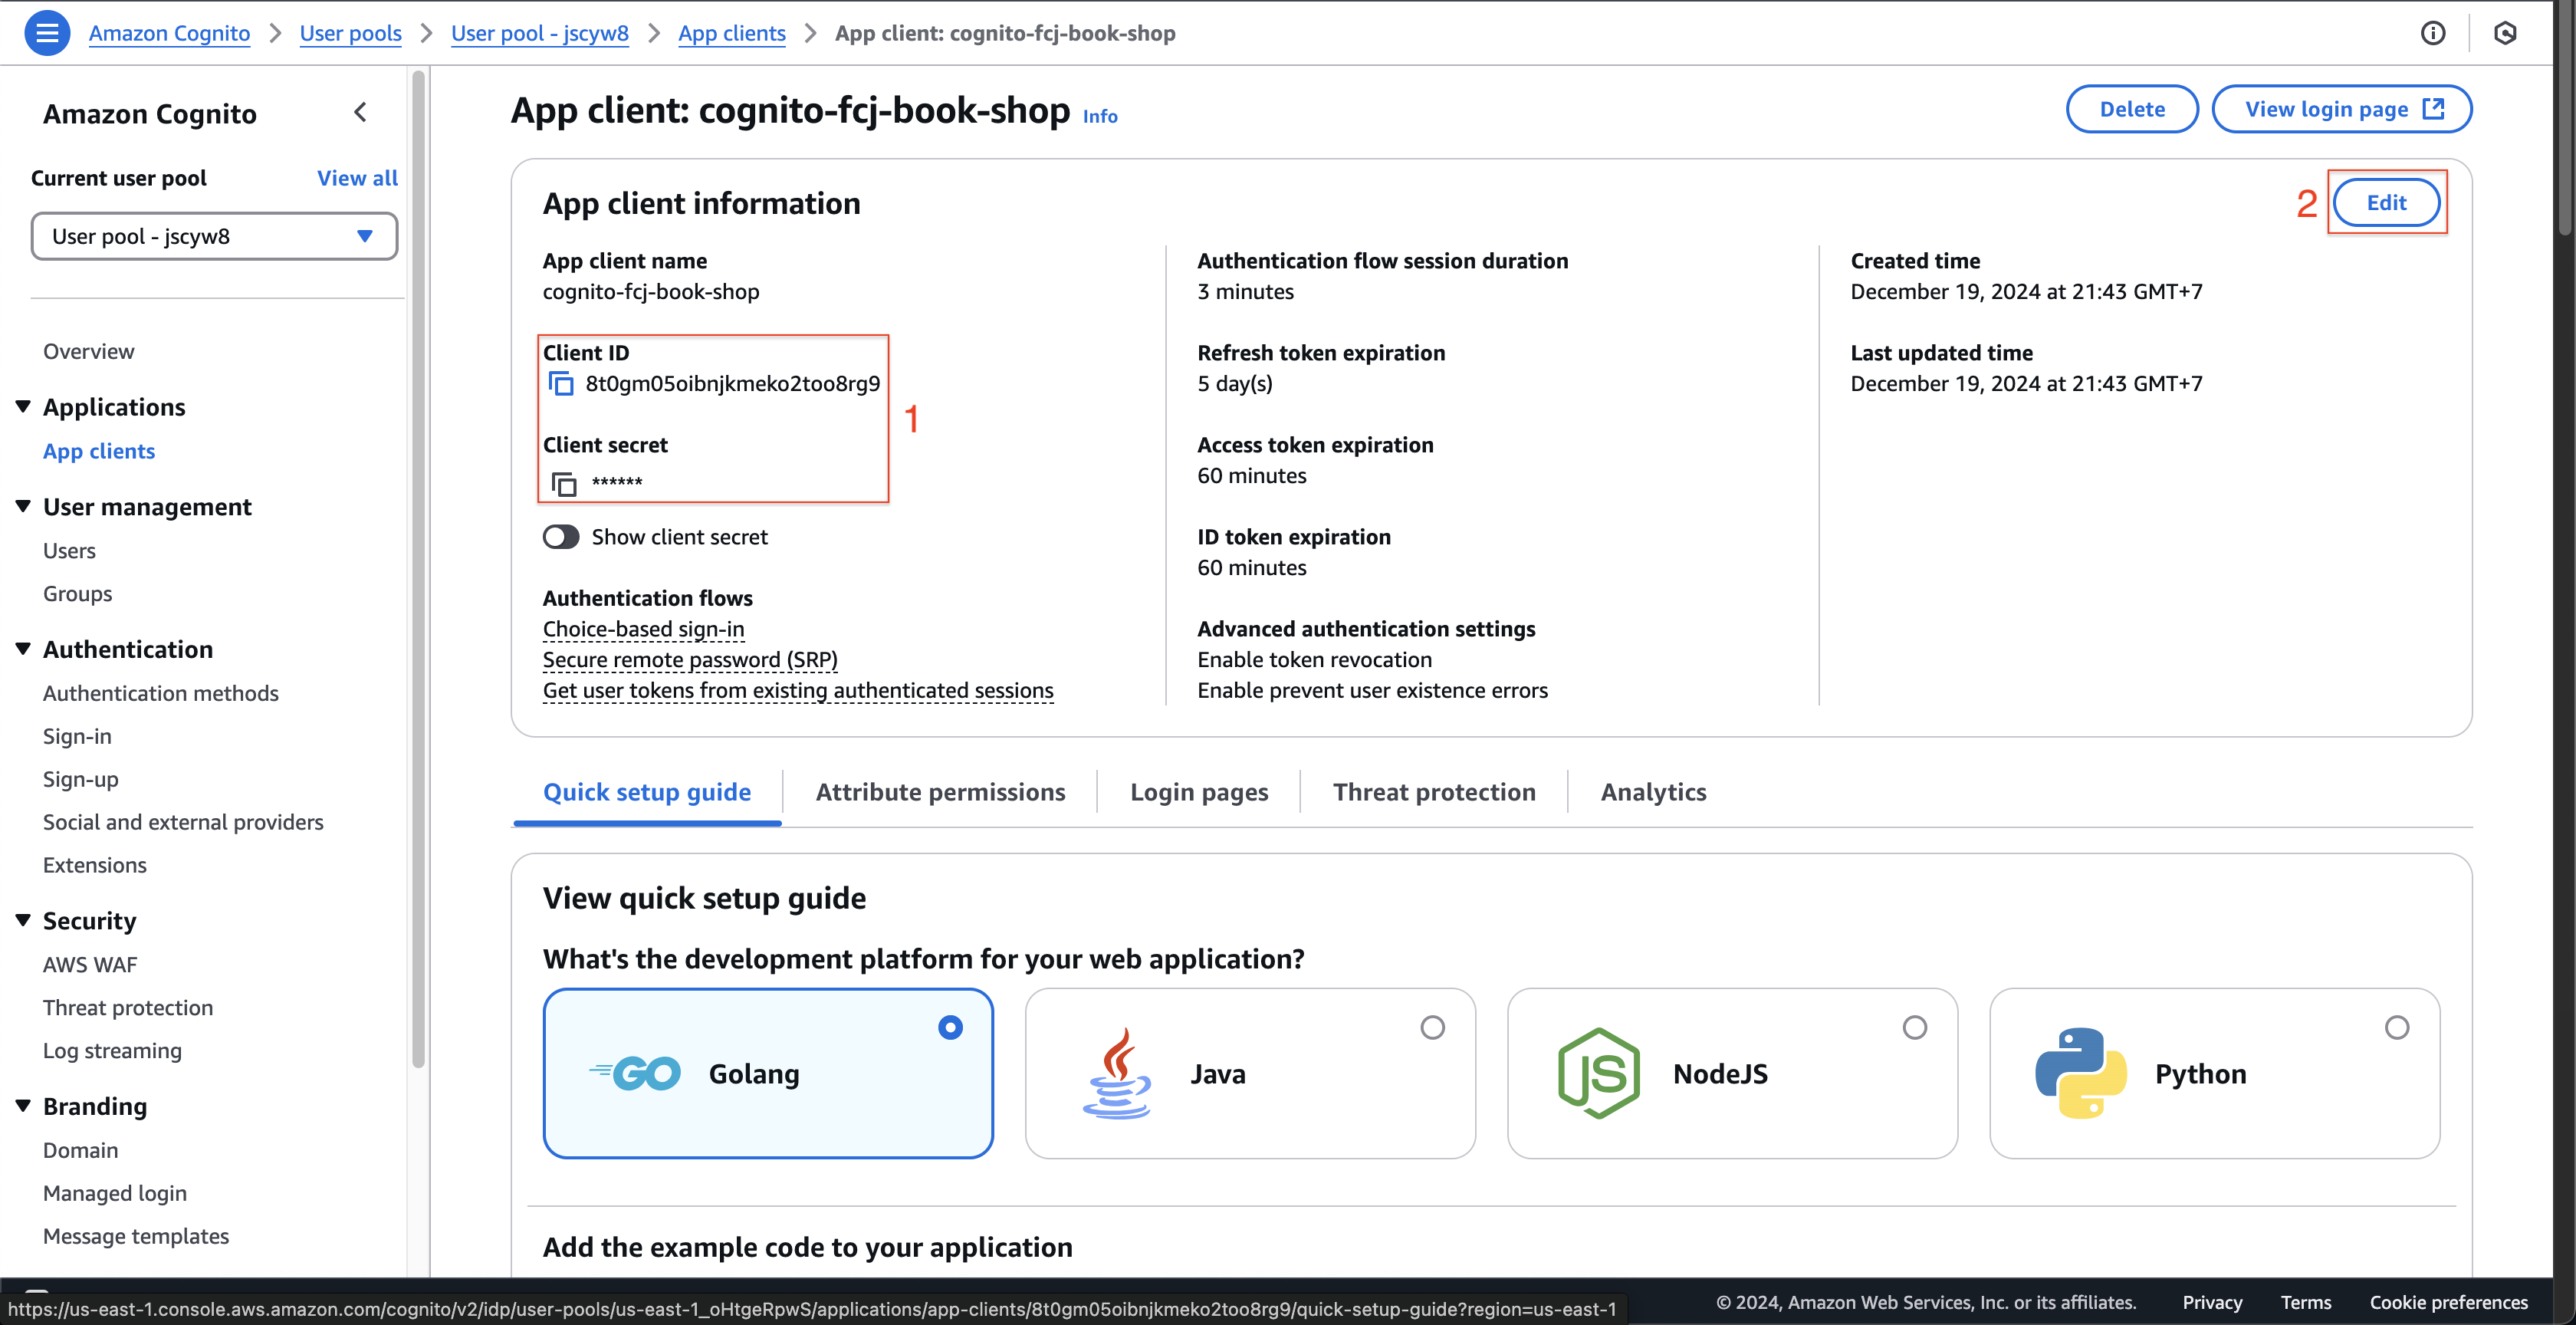This screenshot has height=1325, width=2576.
Task: Open AWS WAF in sidebar
Action: click(x=90, y=966)
